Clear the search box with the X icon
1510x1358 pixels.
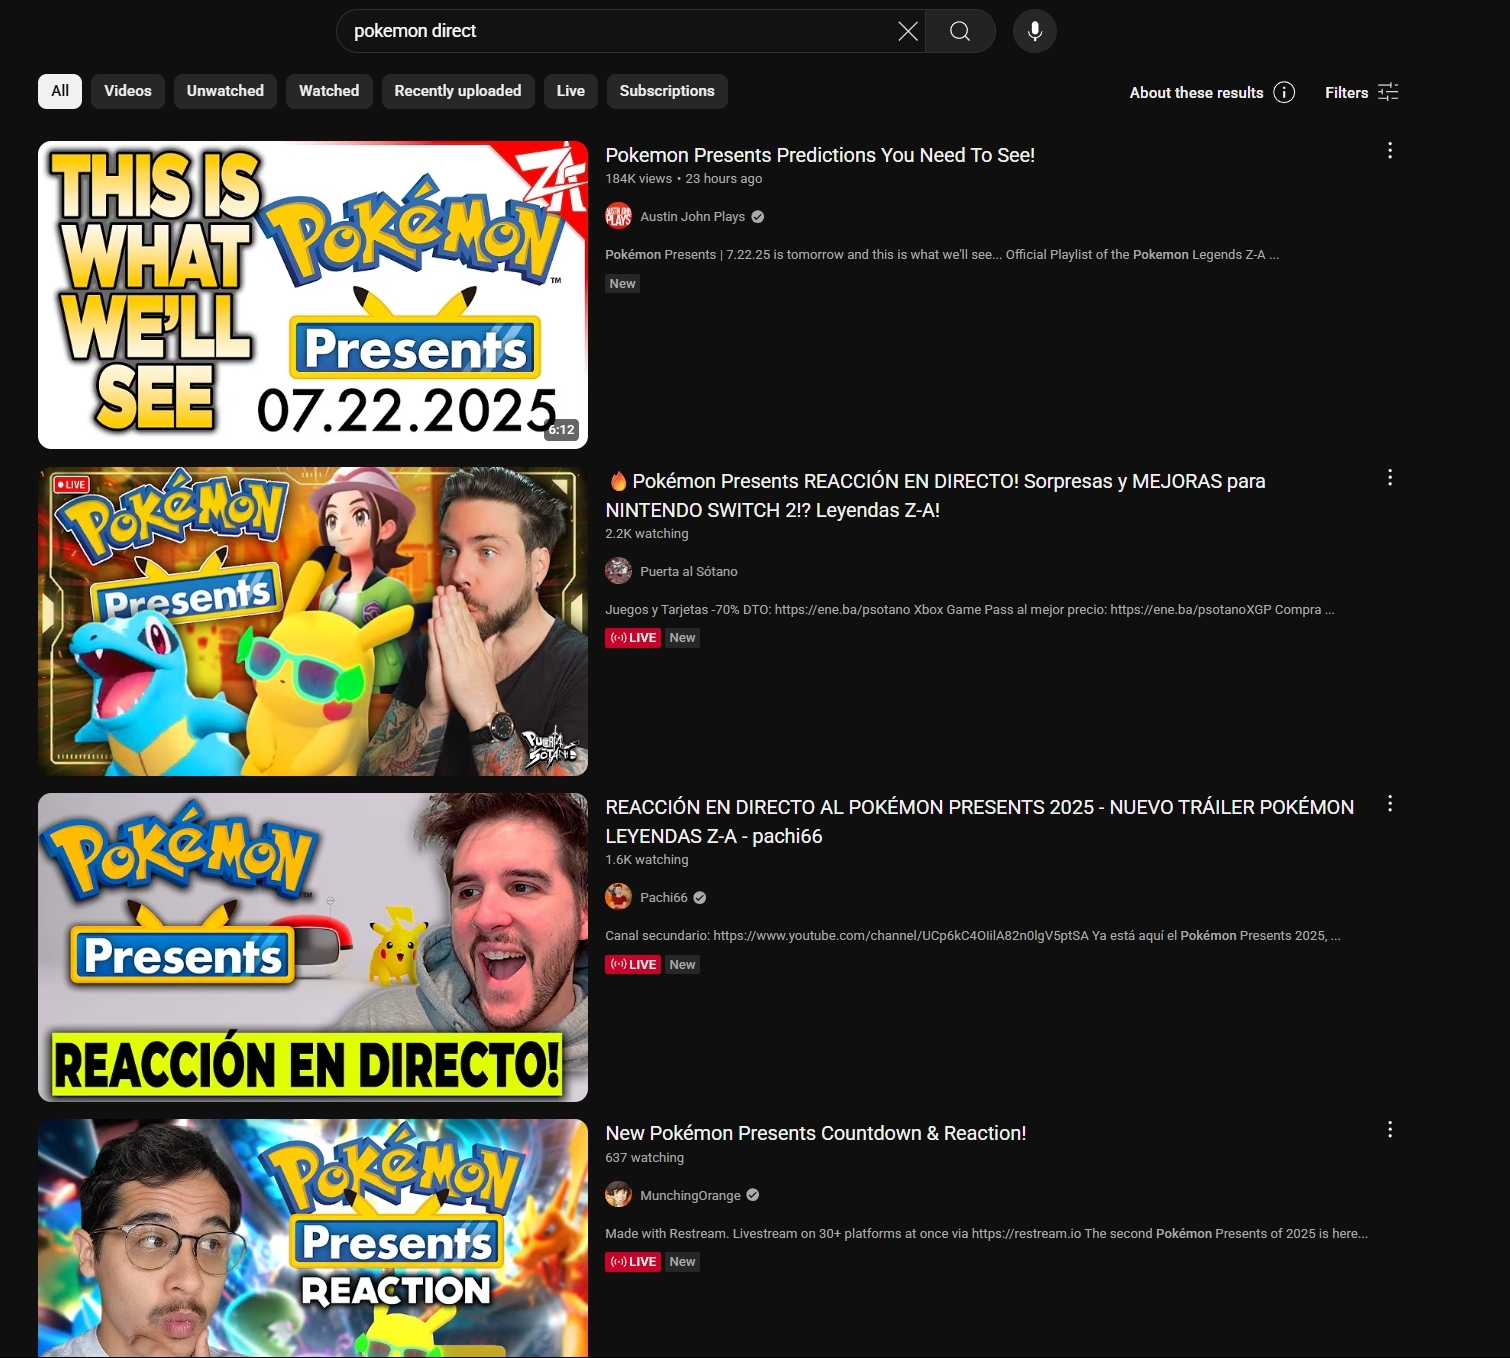907,31
